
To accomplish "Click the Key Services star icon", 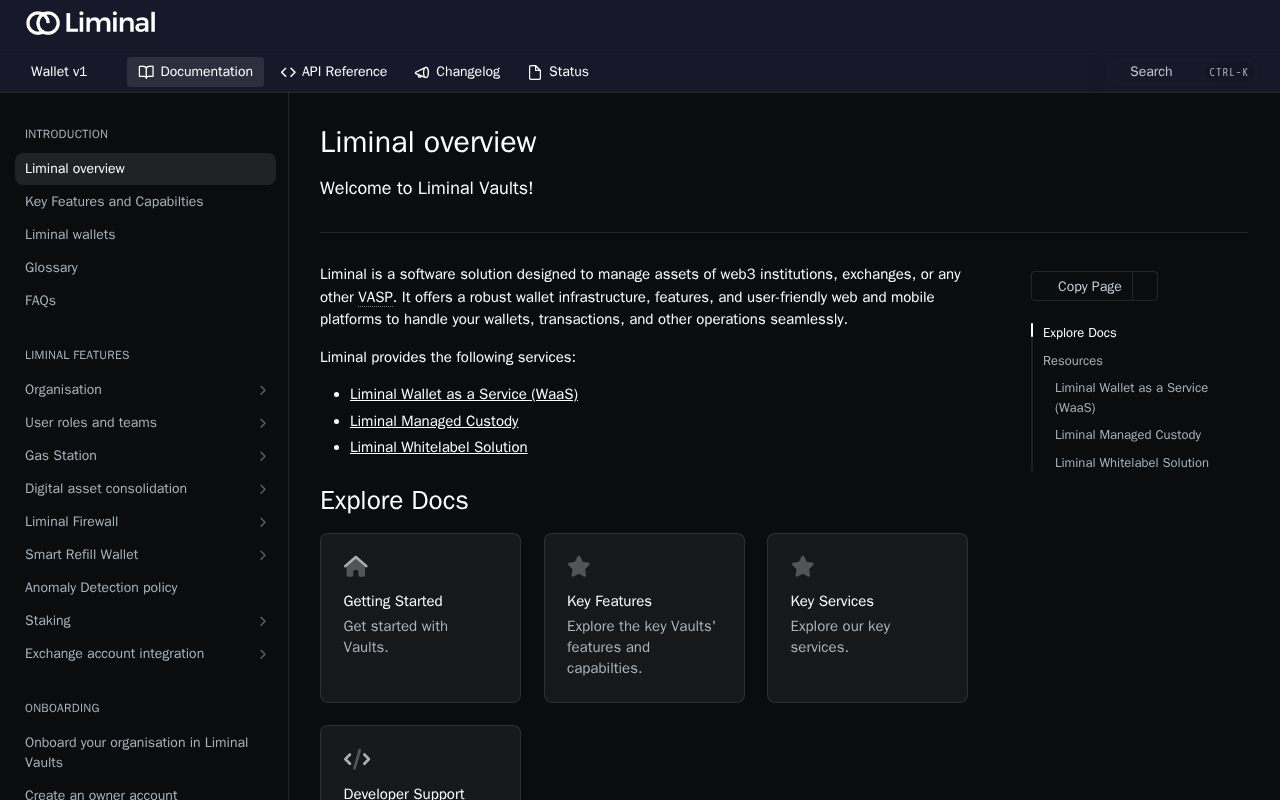I will point(803,566).
